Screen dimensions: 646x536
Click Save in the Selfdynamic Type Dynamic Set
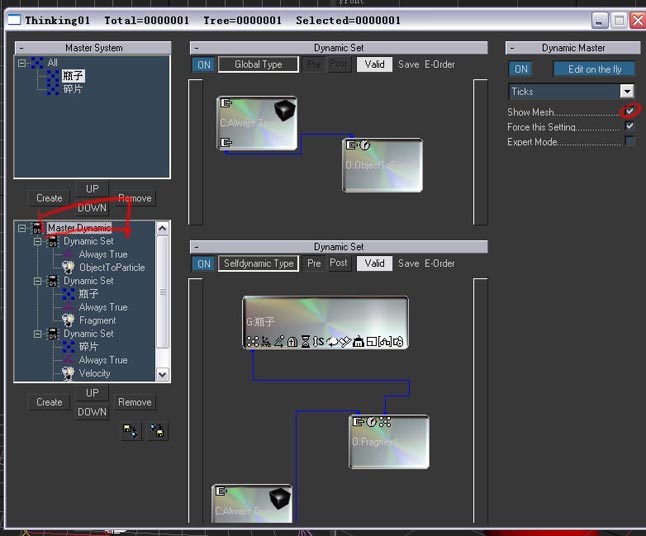pos(408,263)
